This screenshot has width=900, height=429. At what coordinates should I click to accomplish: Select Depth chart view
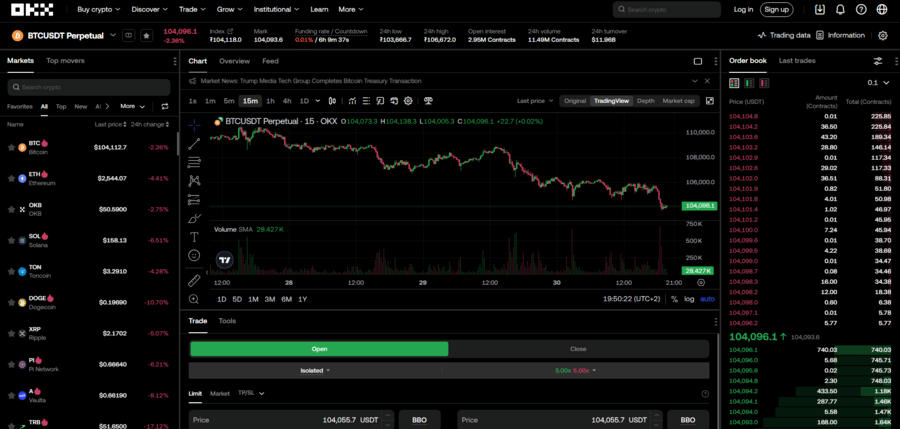pyautogui.click(x=645, y=101)
